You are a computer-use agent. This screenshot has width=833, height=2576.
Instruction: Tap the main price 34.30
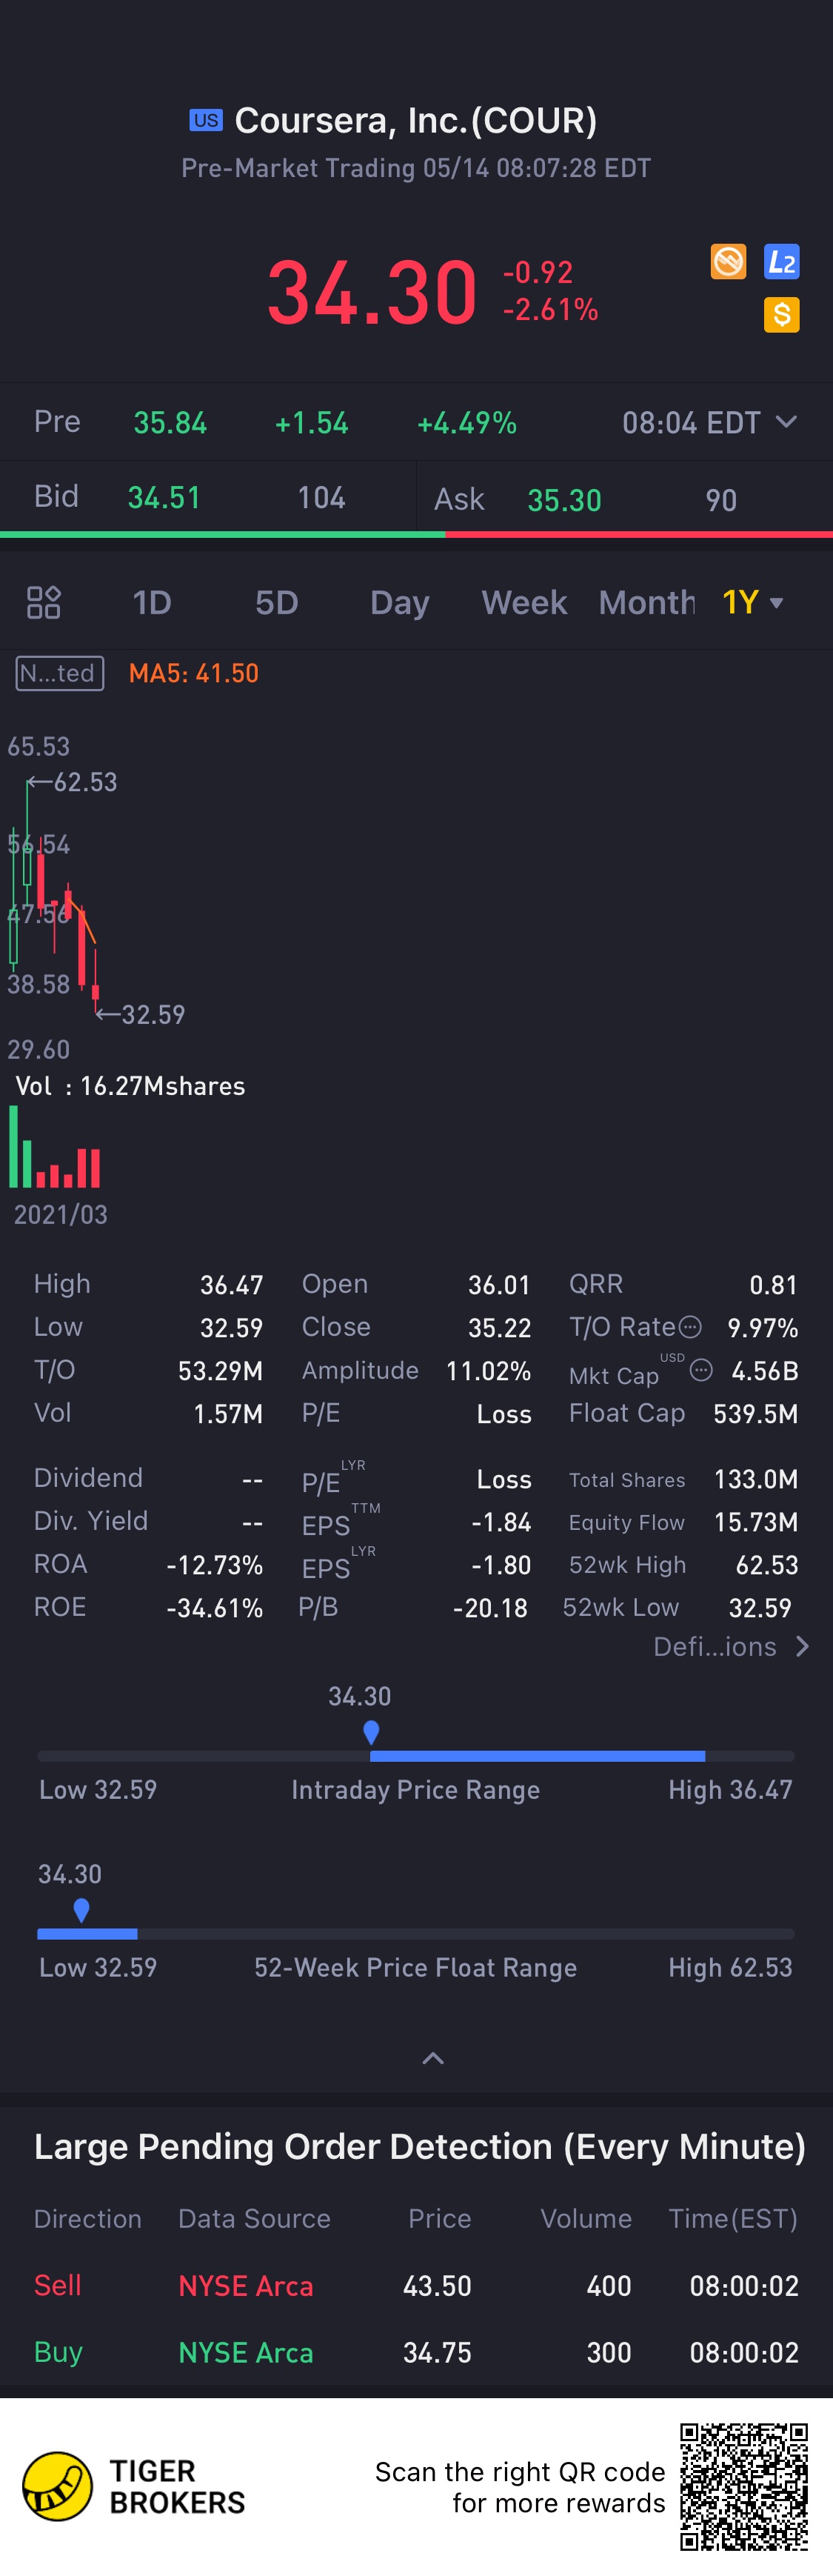pyautogui.click(x=372, y=293)
